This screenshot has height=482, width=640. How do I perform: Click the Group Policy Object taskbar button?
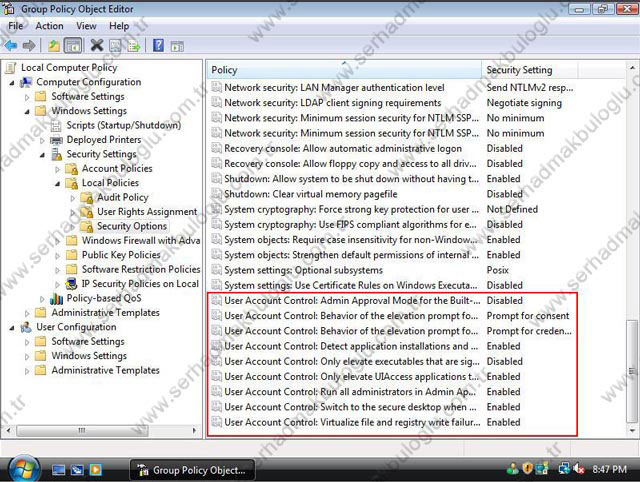(193, 470)
